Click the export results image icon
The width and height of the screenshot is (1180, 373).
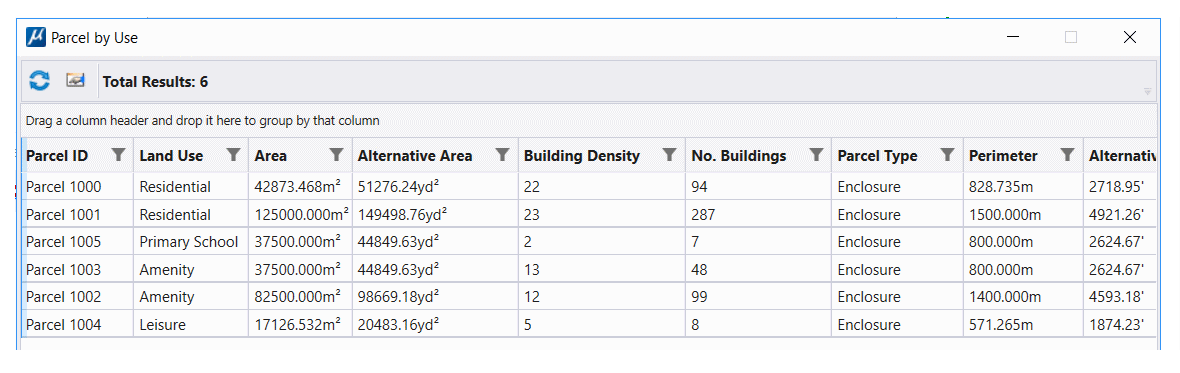point(75,80)
